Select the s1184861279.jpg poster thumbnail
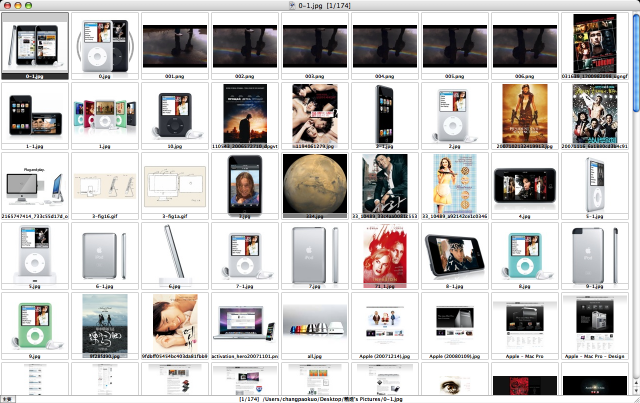Viewport: 640px width, 403px height. 315,116
